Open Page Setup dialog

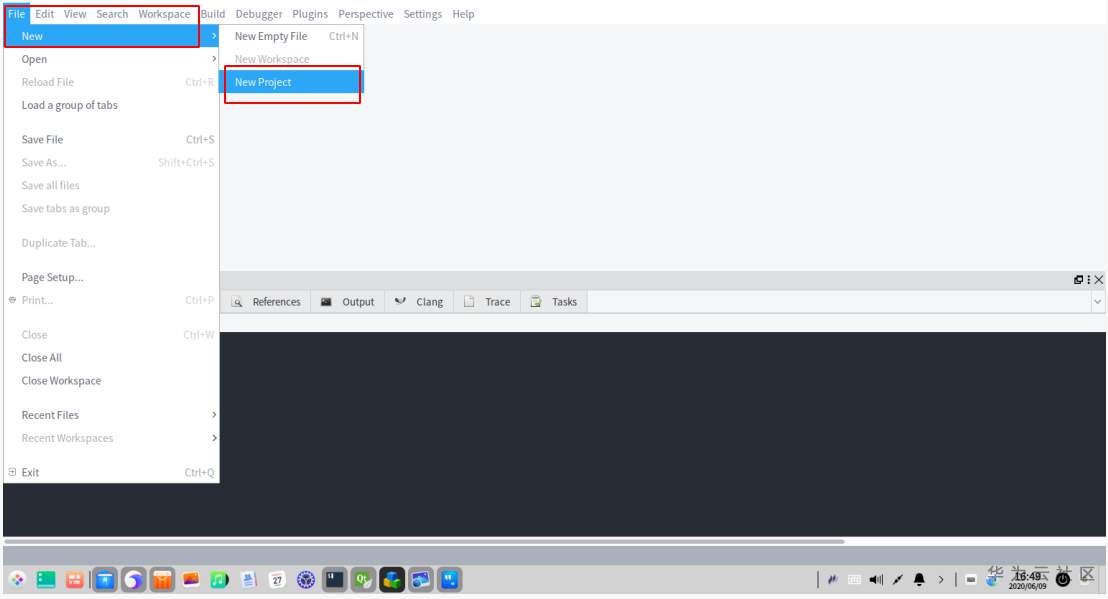click(x=112, y=278)
